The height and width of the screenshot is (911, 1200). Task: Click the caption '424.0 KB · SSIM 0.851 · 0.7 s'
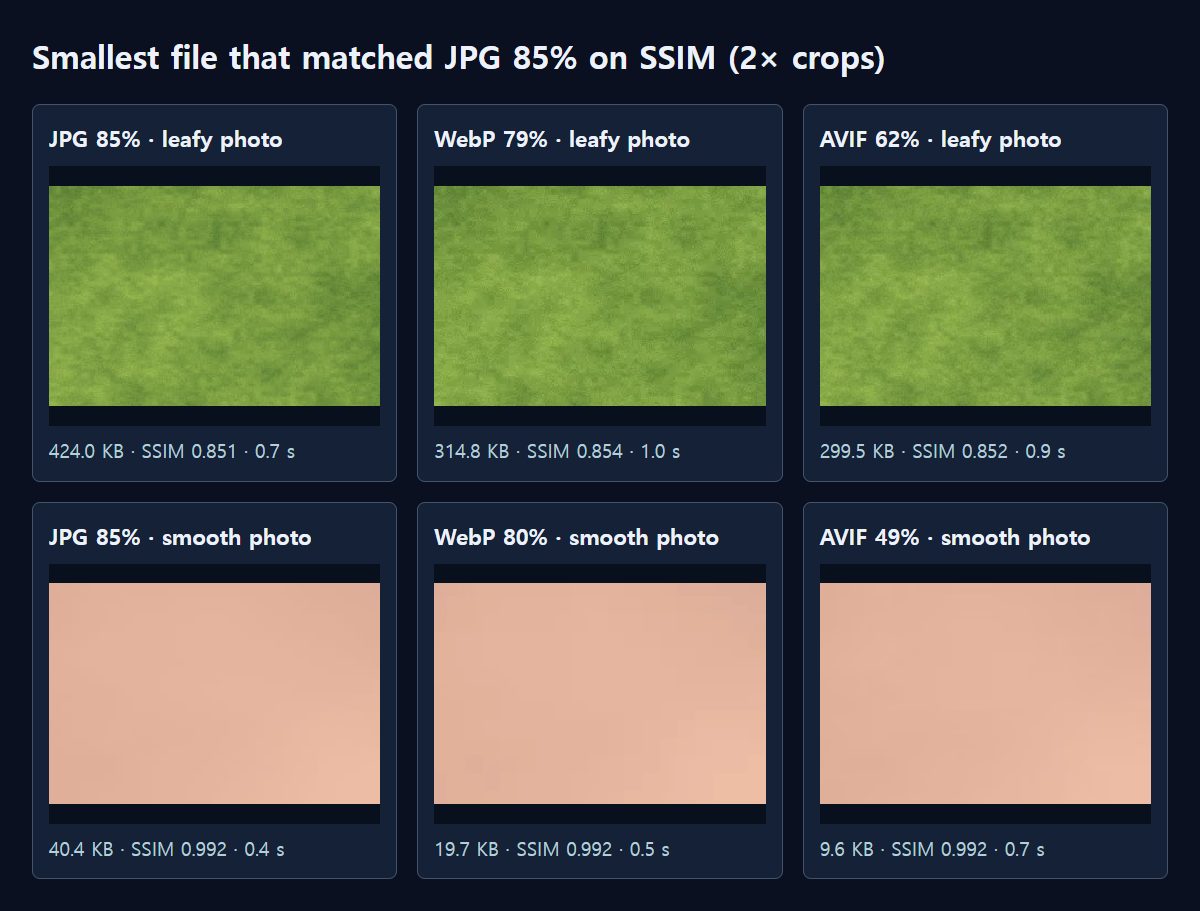[172, 451]
